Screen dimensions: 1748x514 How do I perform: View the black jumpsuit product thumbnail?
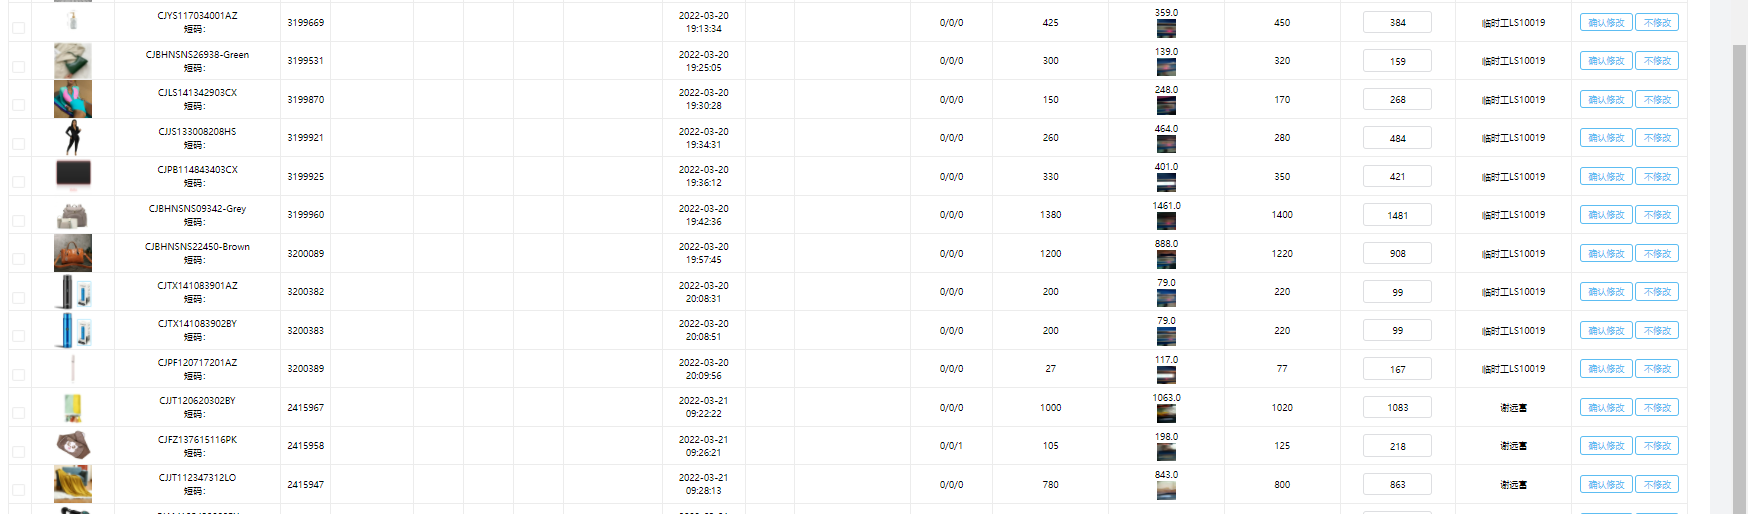tap(72, 138)
